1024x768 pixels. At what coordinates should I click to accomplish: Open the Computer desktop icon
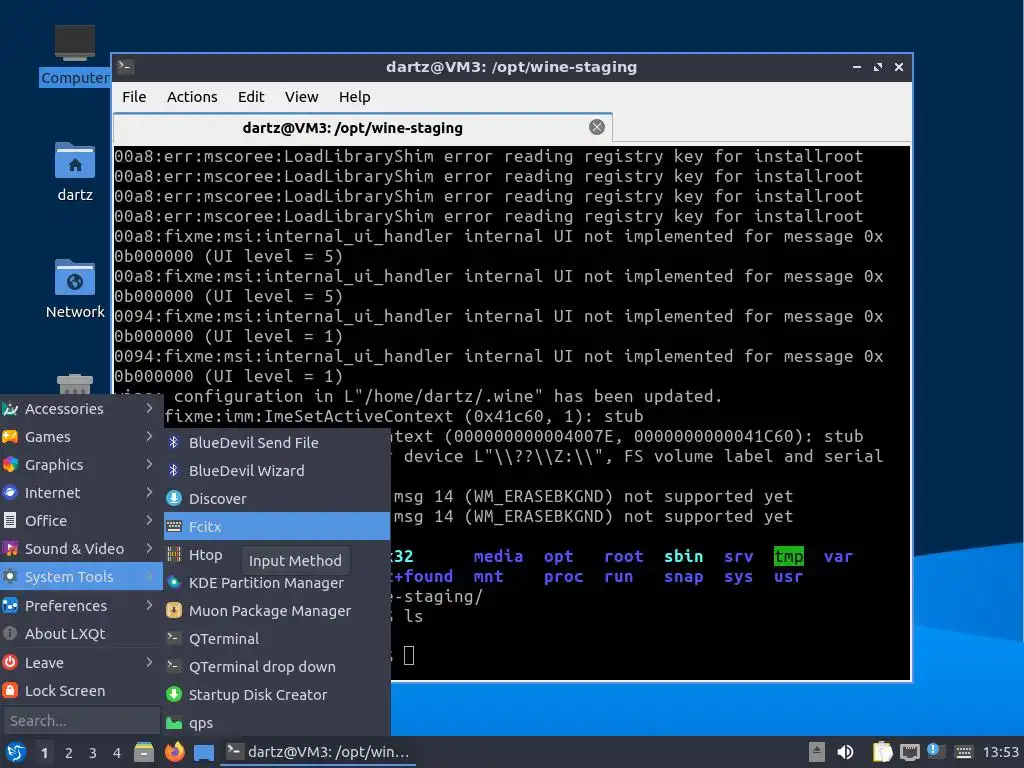tap(74, 55)
